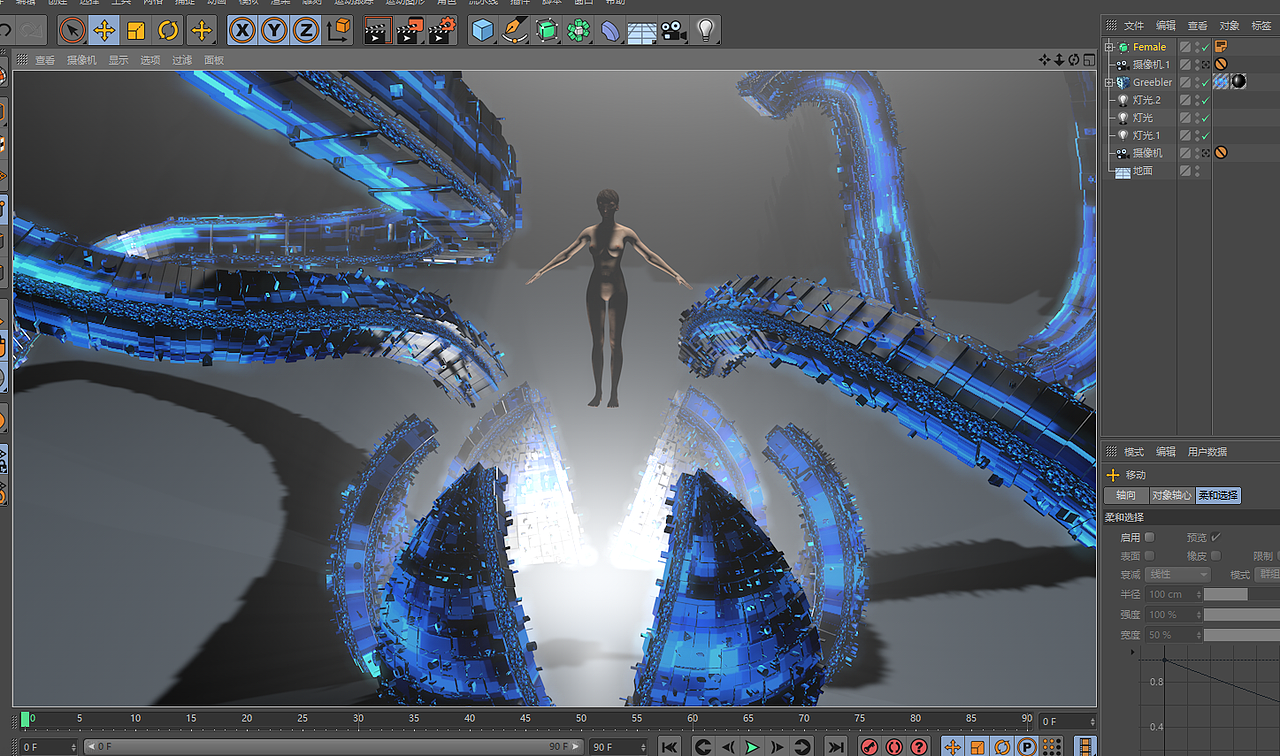Click the 半径 value stepper arrows
This screenshot has height=756, width=1280.
[1197, 594]
